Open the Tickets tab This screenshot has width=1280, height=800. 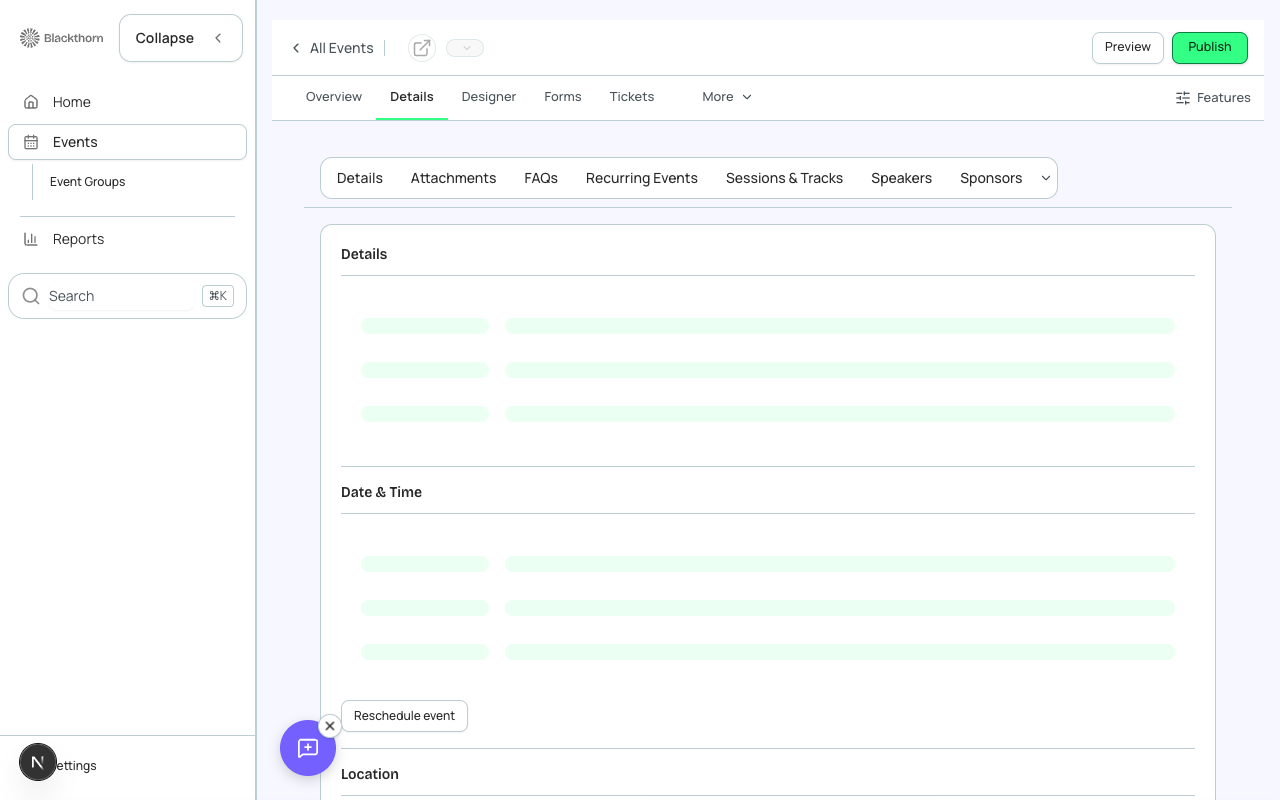point(632,97)
